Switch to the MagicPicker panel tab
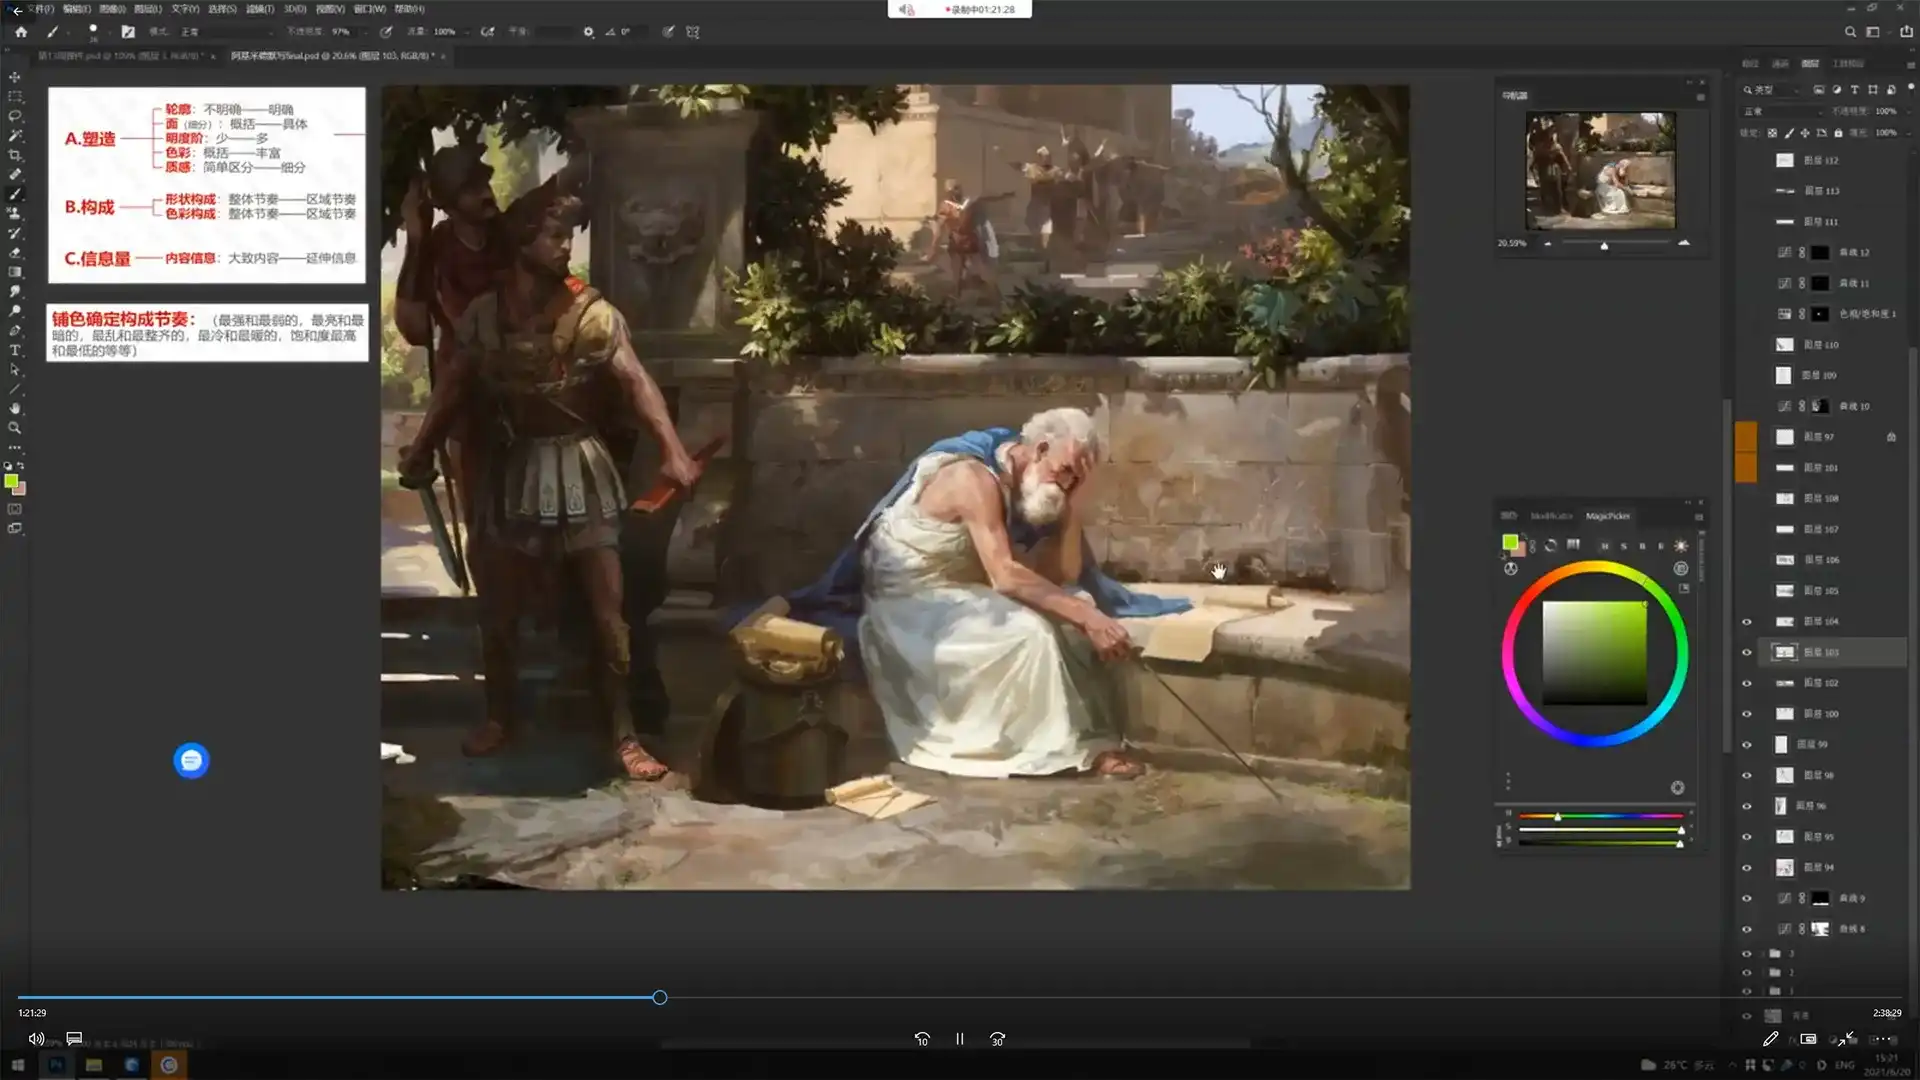Viewport: 1920px width, 1080px height. click(1608, 516)
